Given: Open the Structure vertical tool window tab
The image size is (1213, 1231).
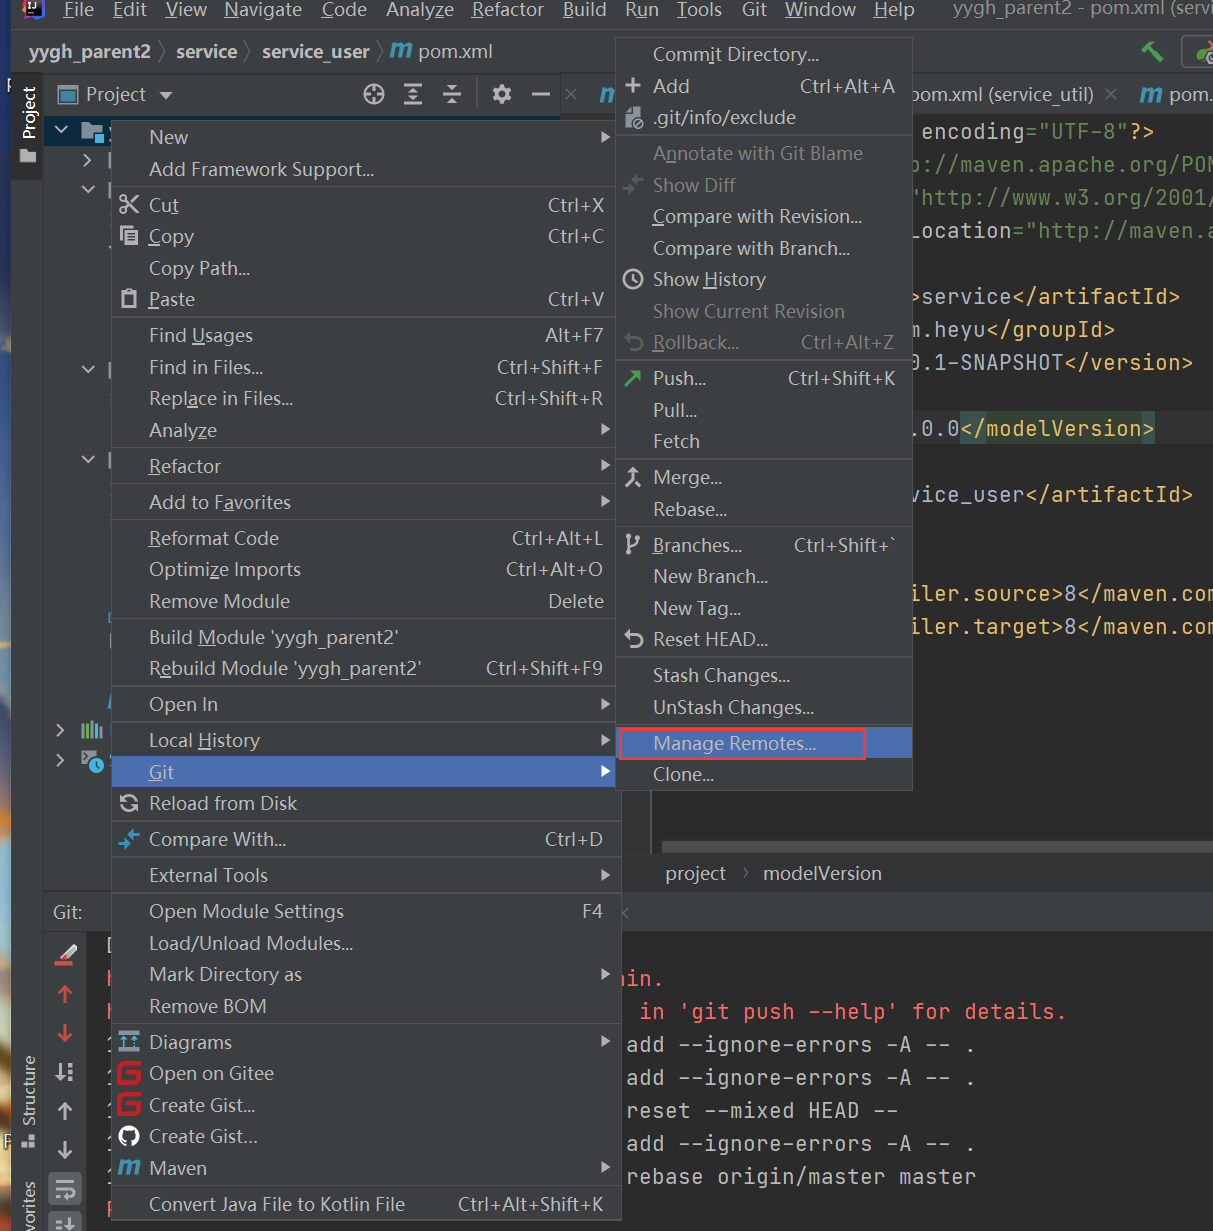Looking at the screenshot, I should point(28,1100).
